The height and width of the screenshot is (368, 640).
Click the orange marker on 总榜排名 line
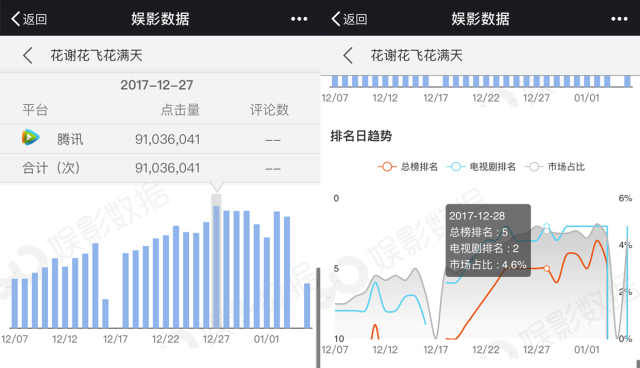point(547,268)
